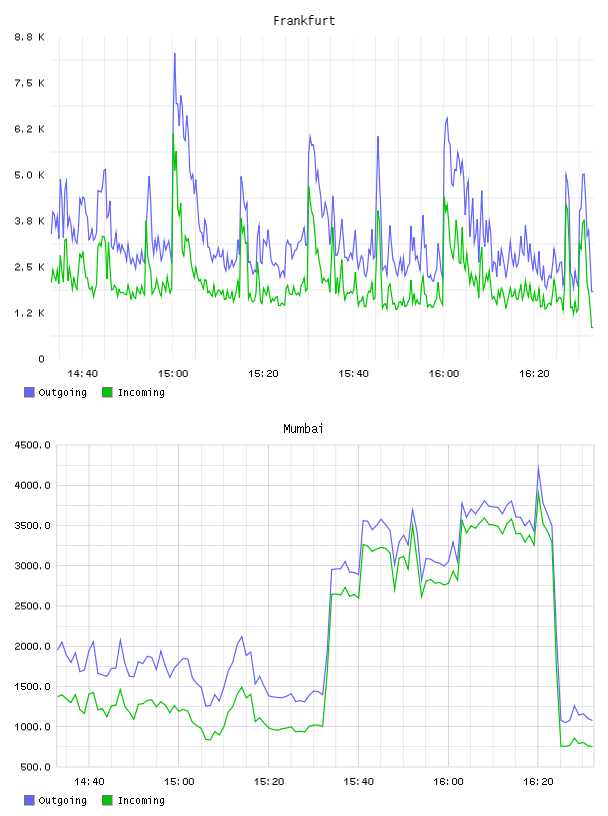Click the 1000.0 axis label

(x=32, y=727)
